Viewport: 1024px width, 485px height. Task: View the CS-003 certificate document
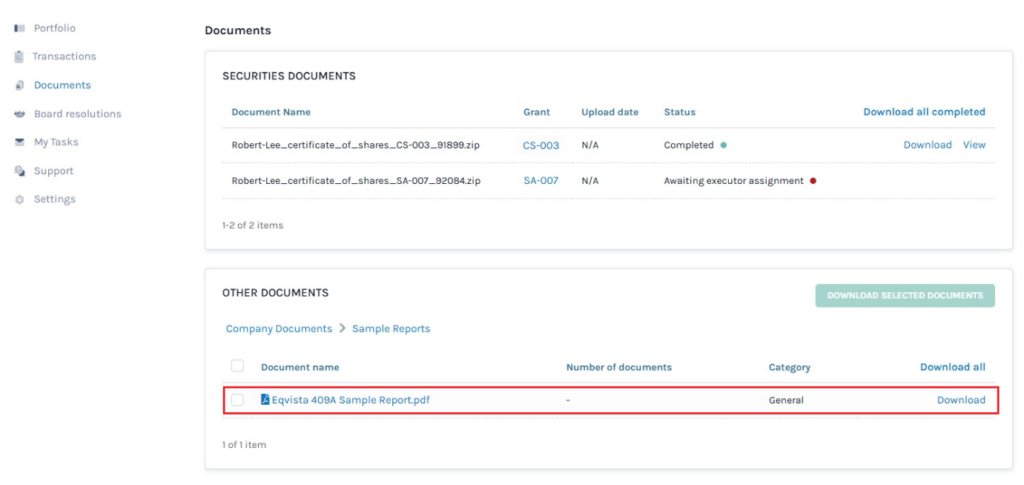click(x=974, y=145)
